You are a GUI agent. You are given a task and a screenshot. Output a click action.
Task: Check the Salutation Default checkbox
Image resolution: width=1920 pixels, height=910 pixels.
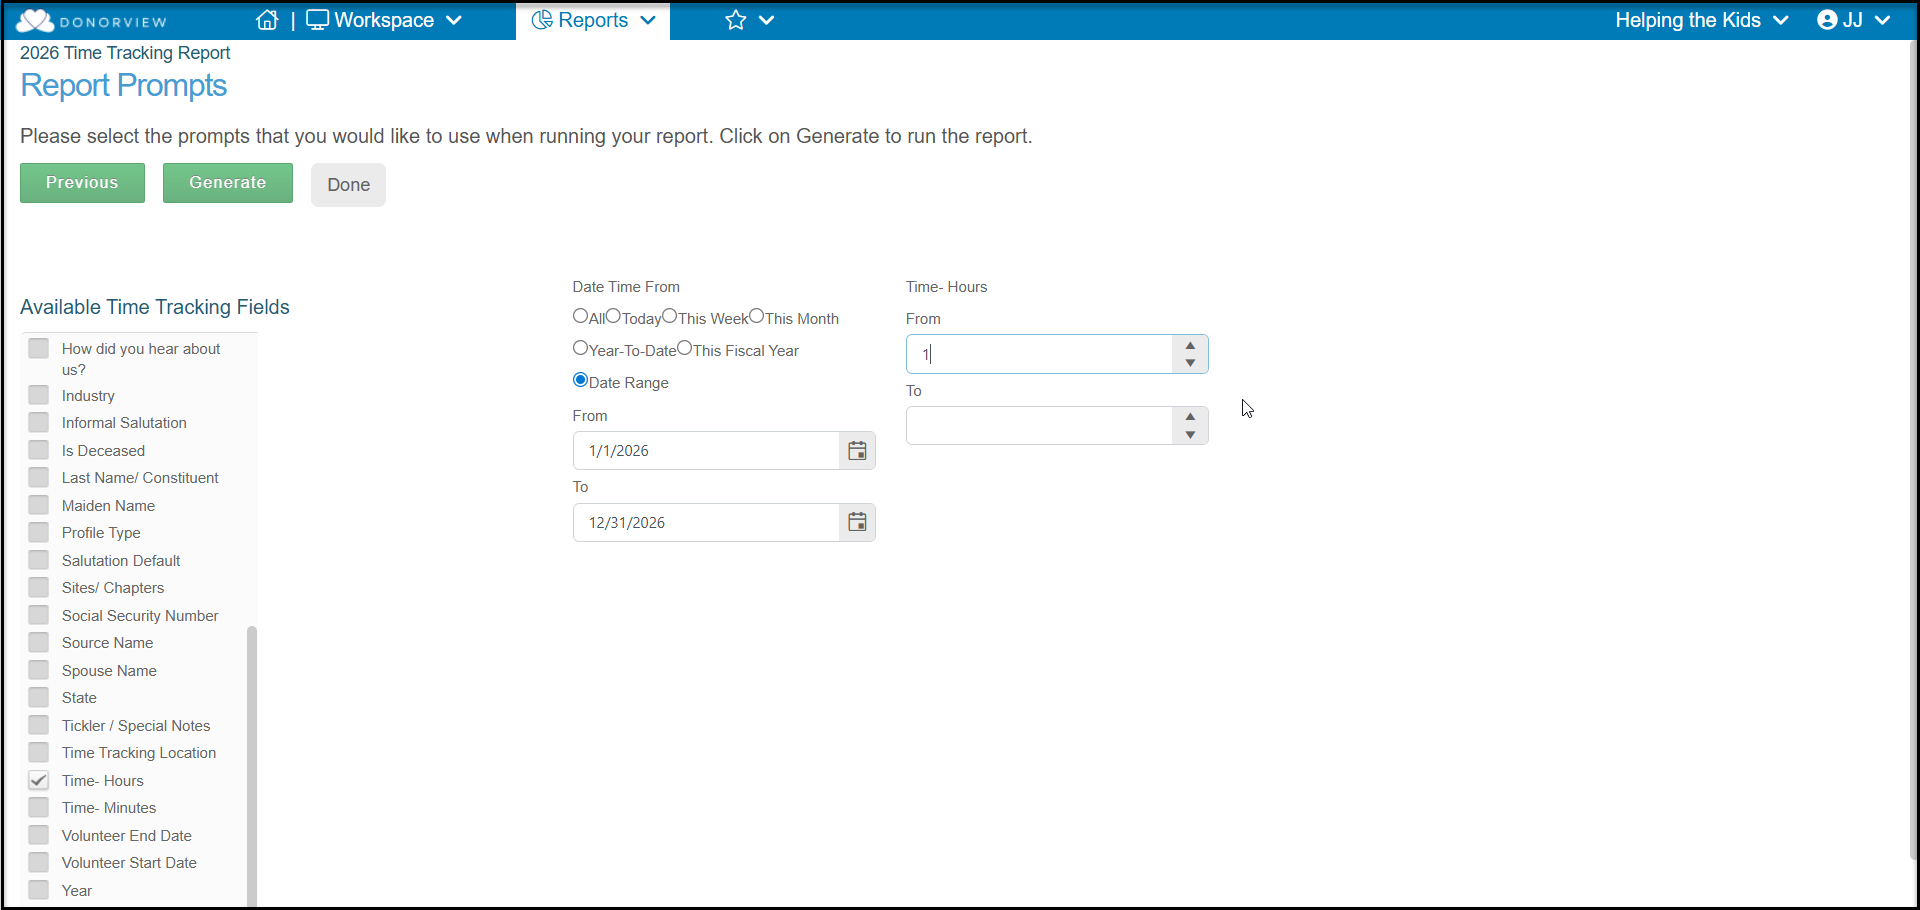point(39,560)
